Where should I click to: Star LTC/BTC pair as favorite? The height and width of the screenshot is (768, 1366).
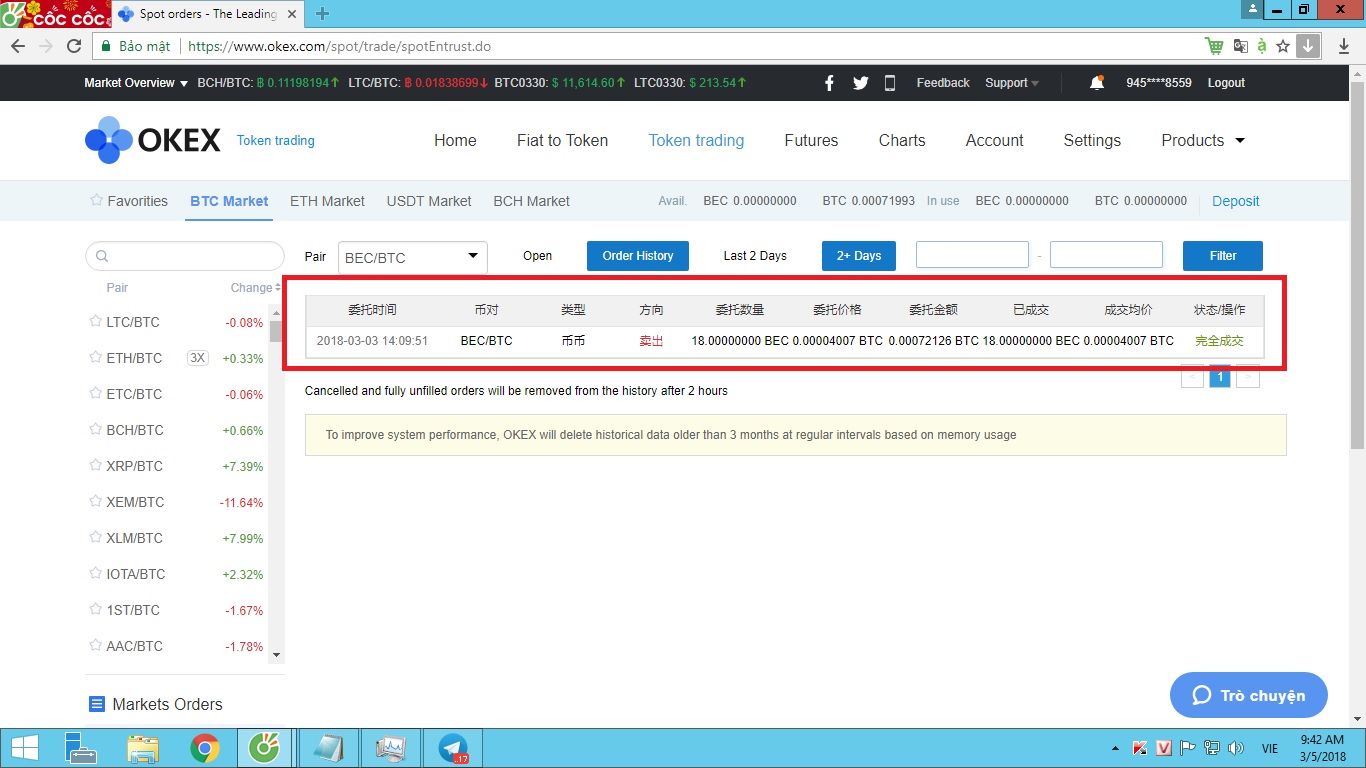tap(96, 322)
